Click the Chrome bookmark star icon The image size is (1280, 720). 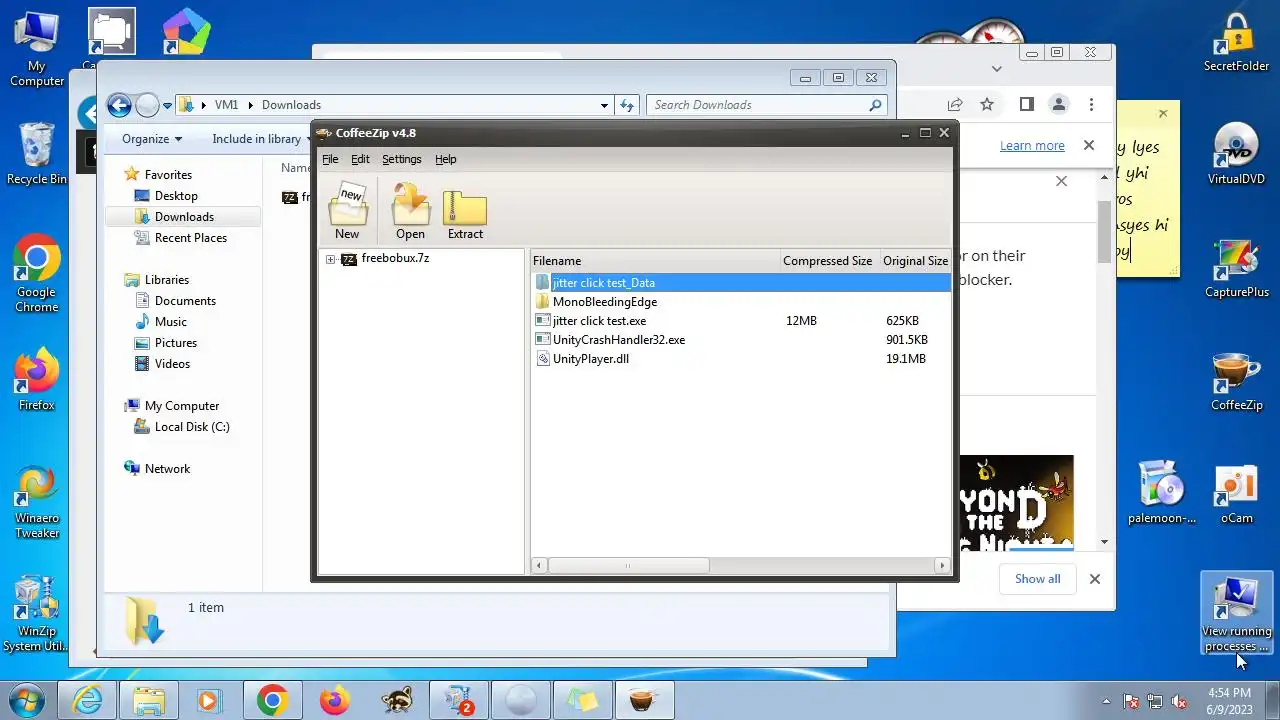(987, 104)
